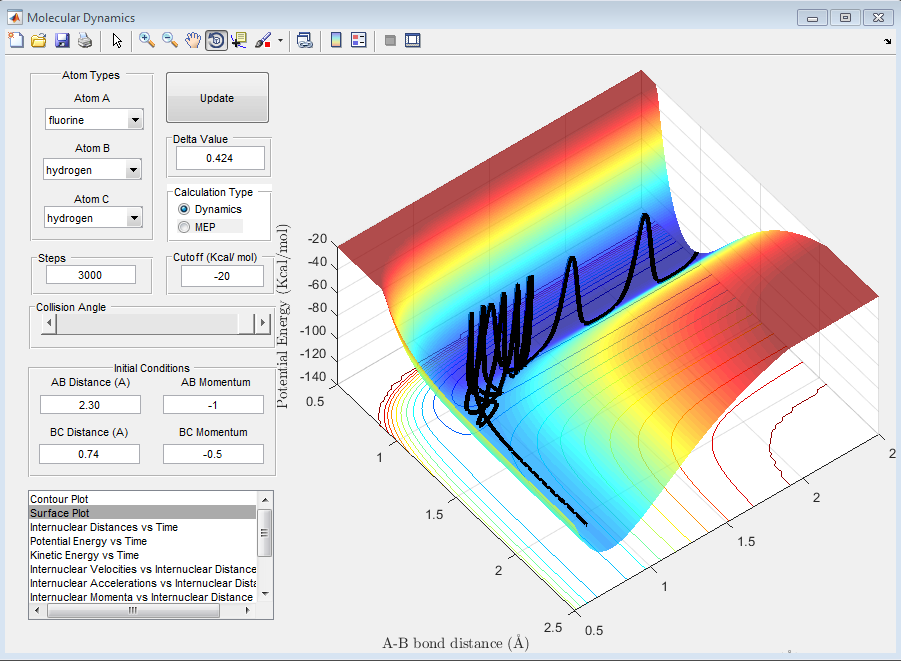The width and height of the screenshot is (901, 661).
Task: Choose Potential Energy vs Time item
Action: pyautogui.click(x=88, y=541)
